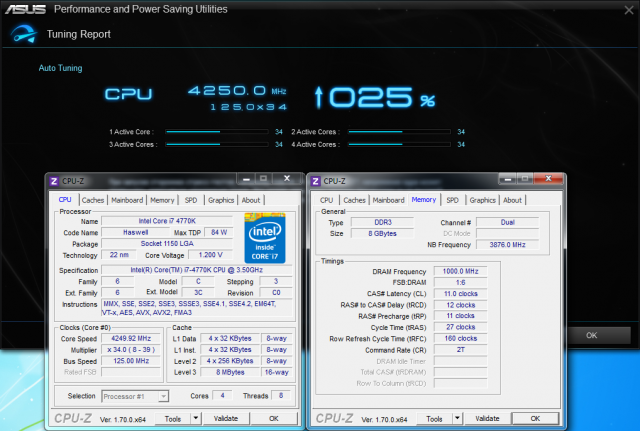Close the ASUS Performance utilities window
The image size is (640, 431).
tap(629, 10)
